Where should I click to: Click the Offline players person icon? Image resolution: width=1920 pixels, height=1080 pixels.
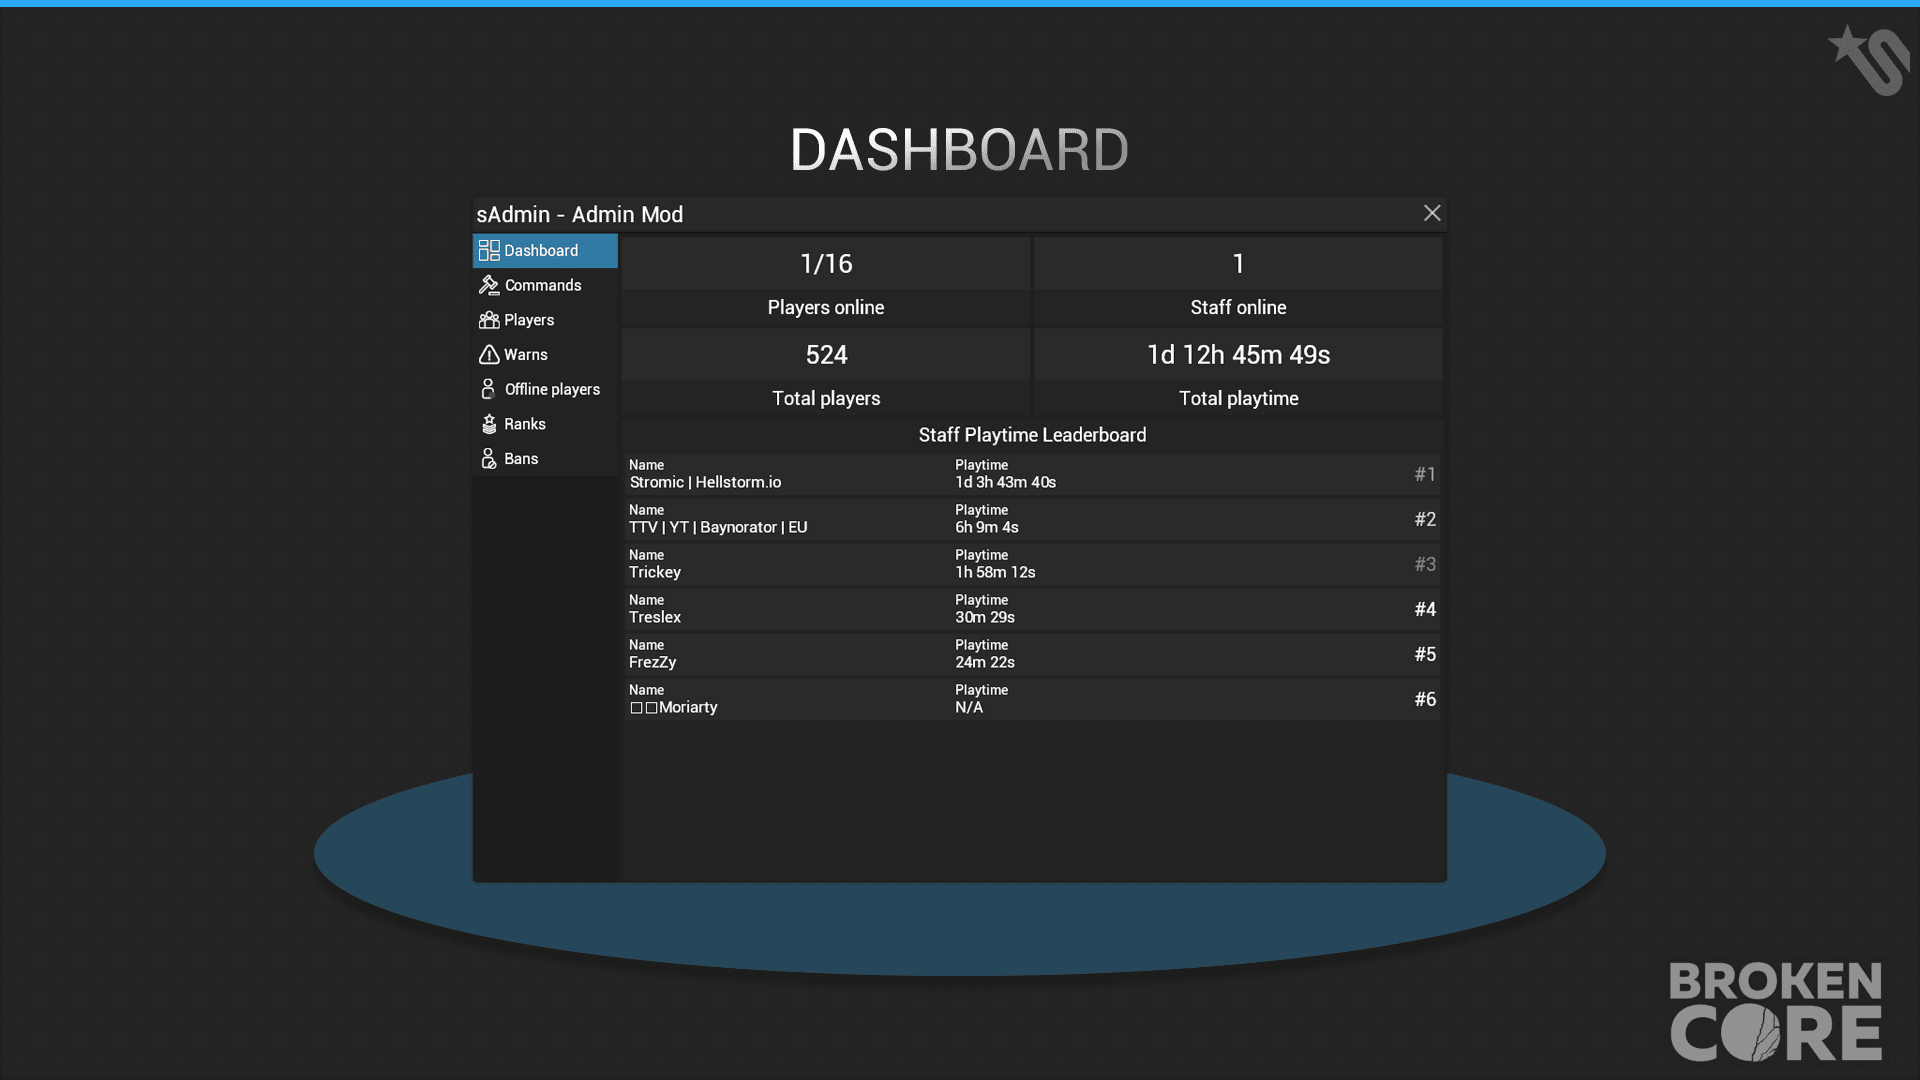click(488, 389)
